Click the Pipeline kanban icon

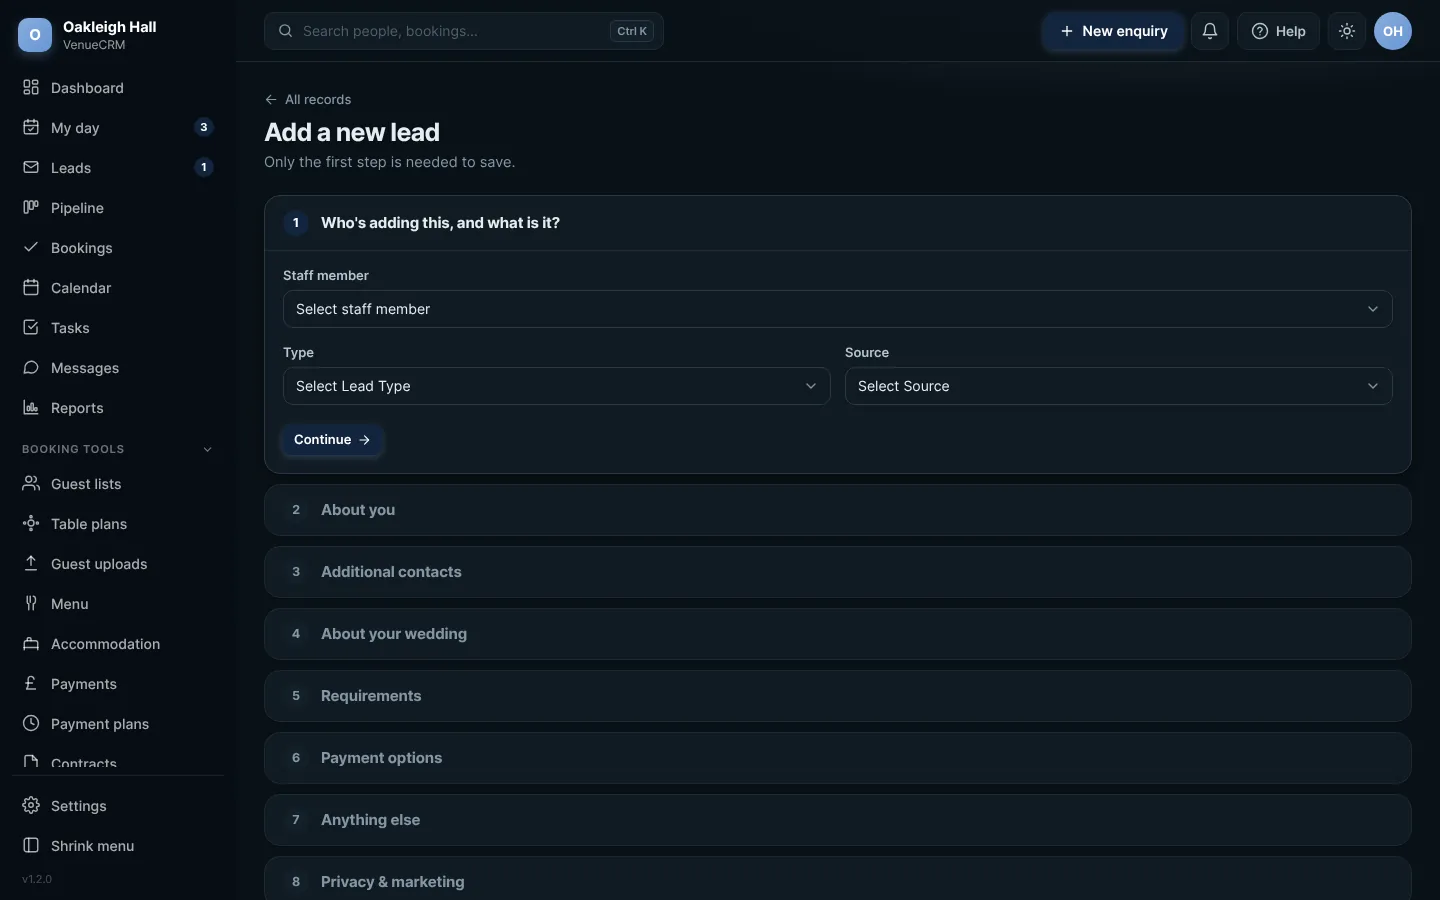(x=31, y=208)
